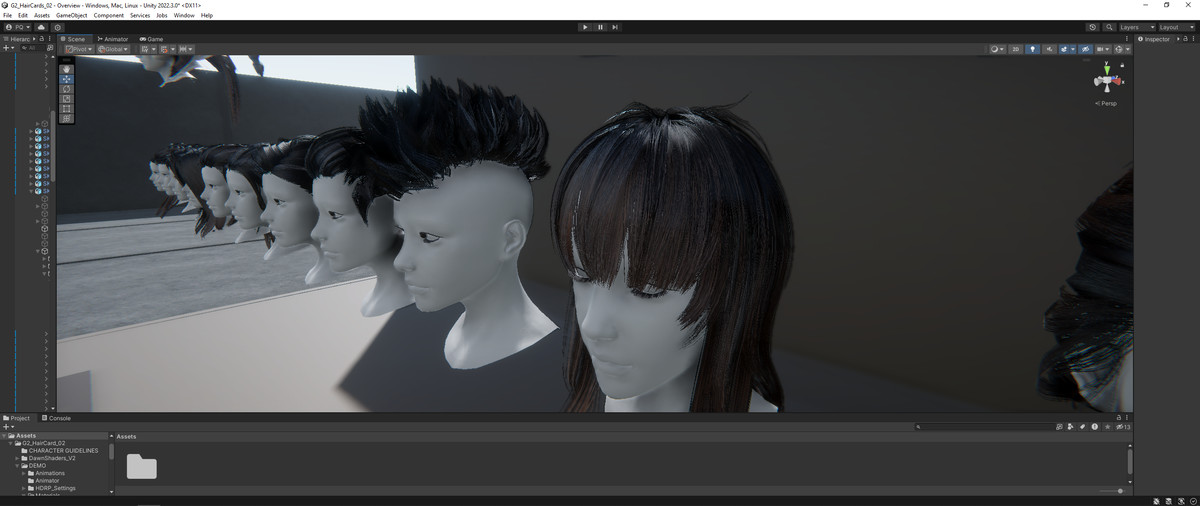
Task: Open the Assets menu
Action: click(42, 15)
